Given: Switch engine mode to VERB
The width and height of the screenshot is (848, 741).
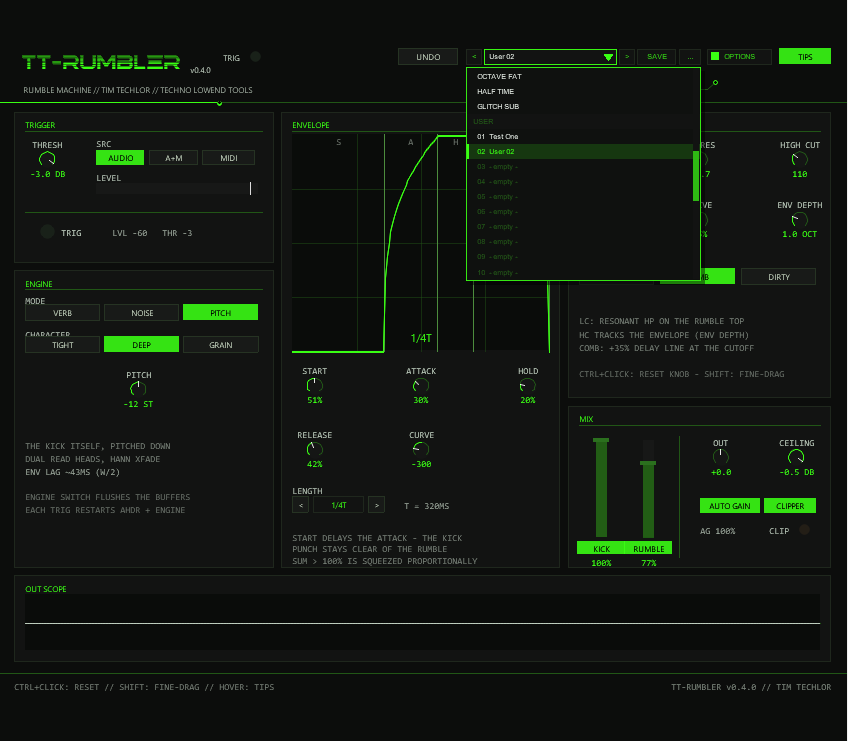Looking at the screenshot, I should pos(62,313).
